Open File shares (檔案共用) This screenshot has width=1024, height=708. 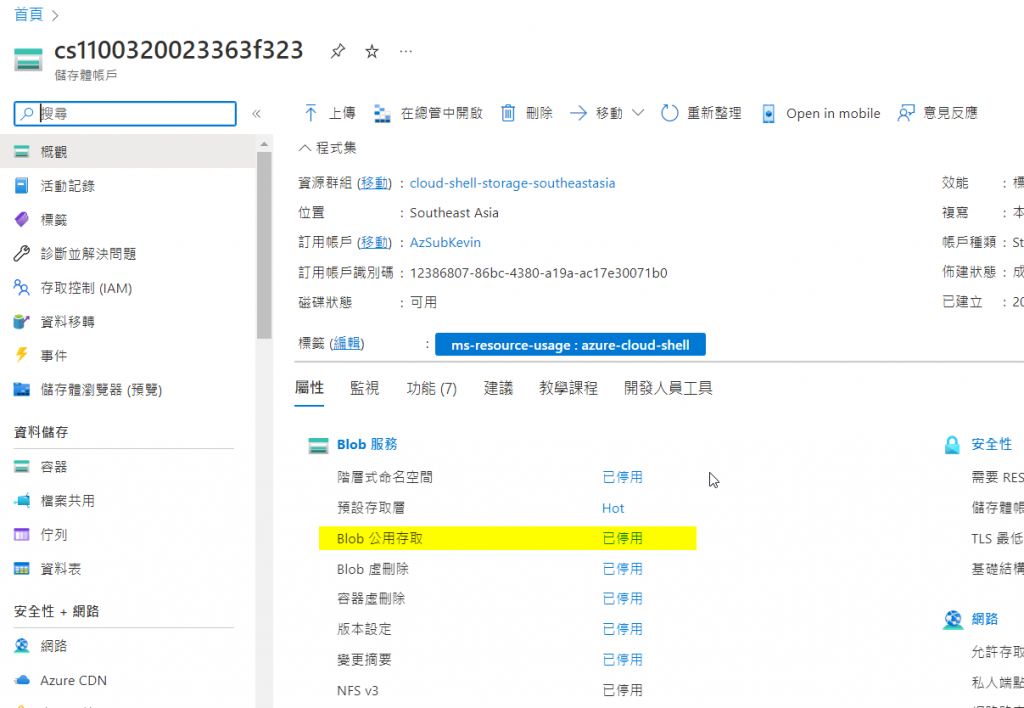click(127, 501)
